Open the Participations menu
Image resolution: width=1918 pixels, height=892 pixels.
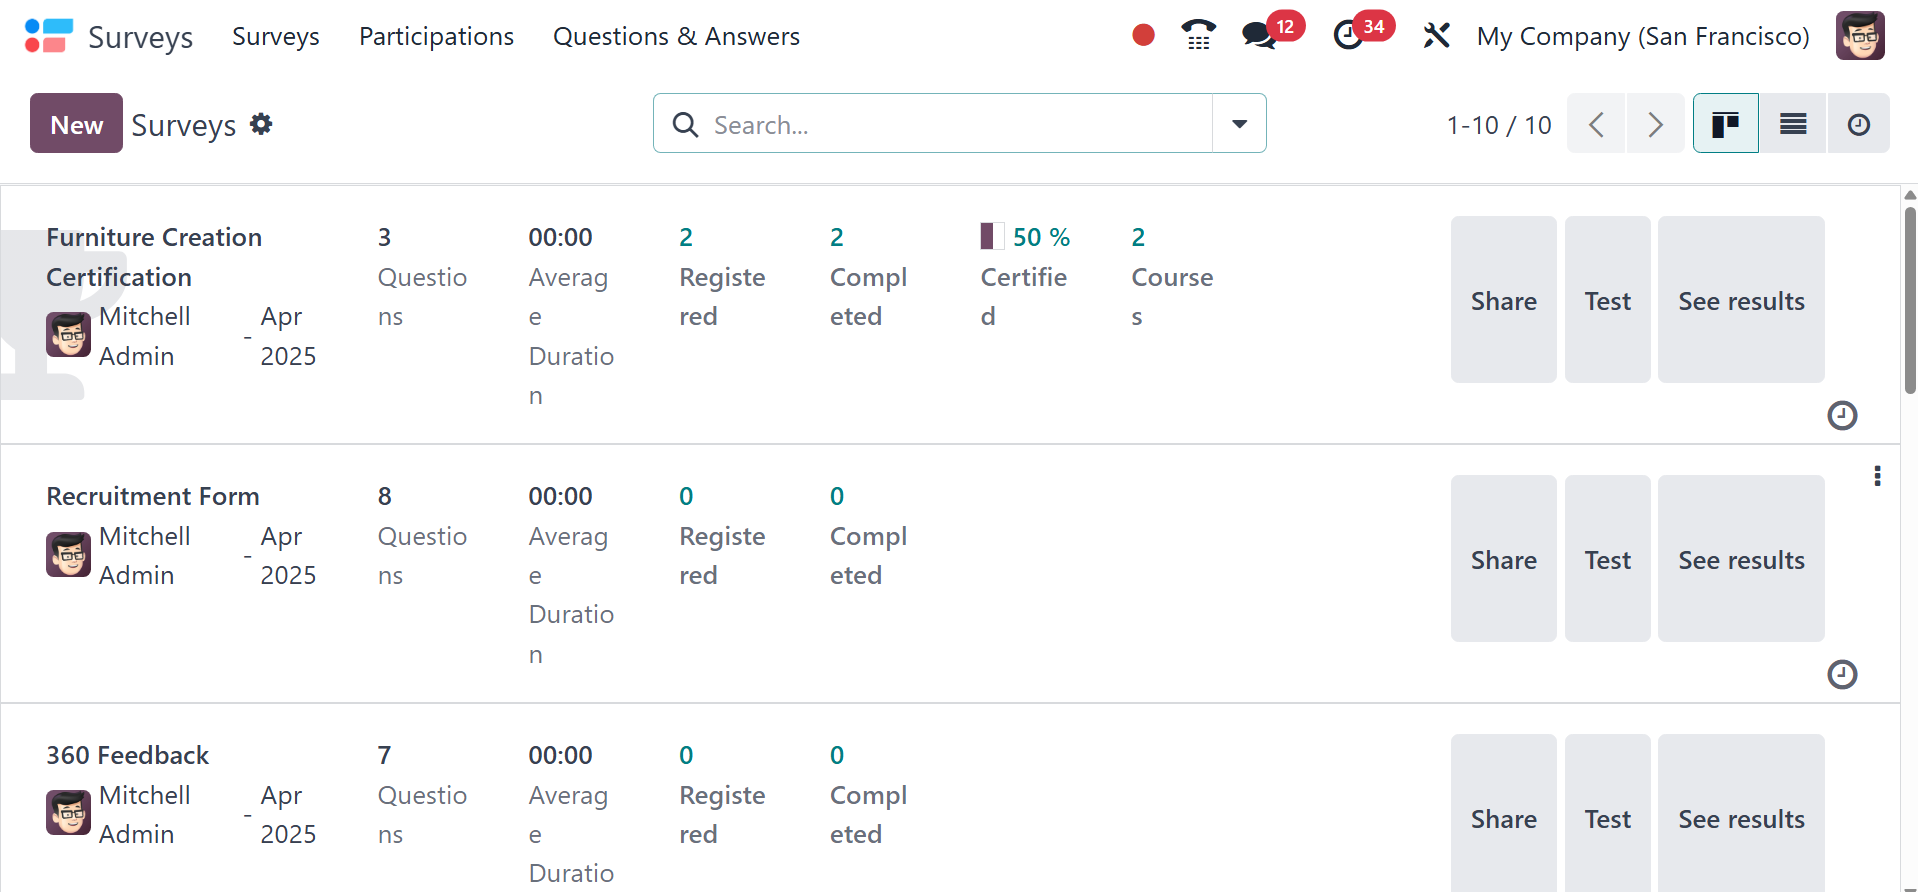click(x=436, y=36)
